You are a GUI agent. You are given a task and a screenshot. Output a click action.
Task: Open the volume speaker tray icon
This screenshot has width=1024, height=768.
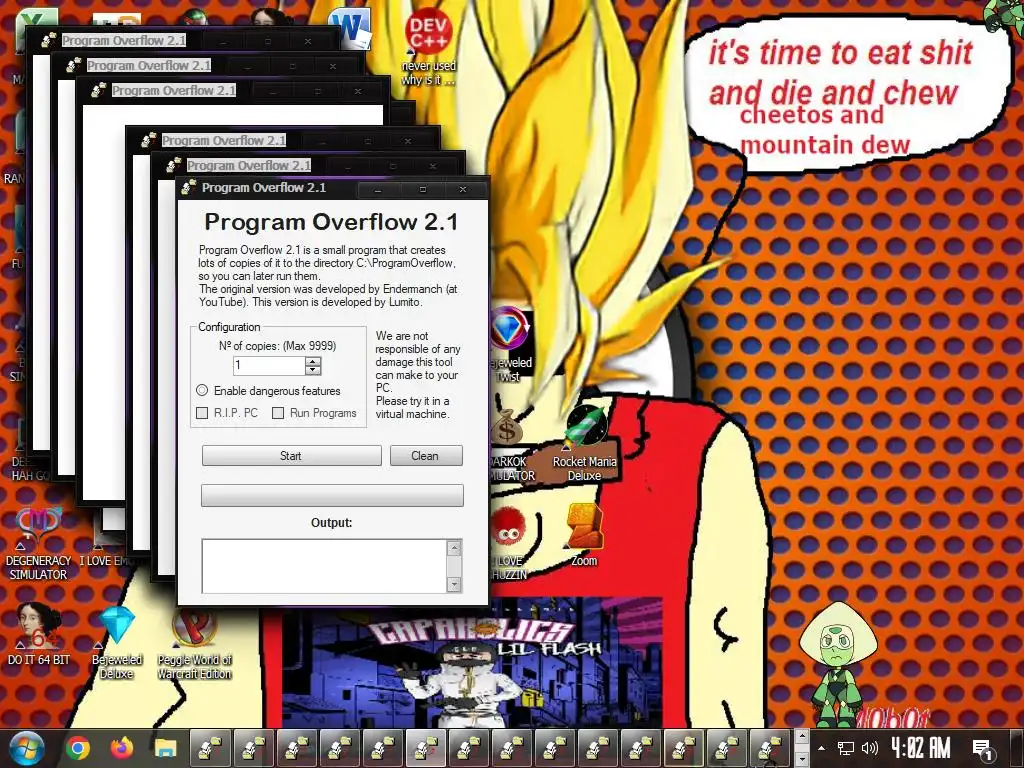tap(870, 748)
